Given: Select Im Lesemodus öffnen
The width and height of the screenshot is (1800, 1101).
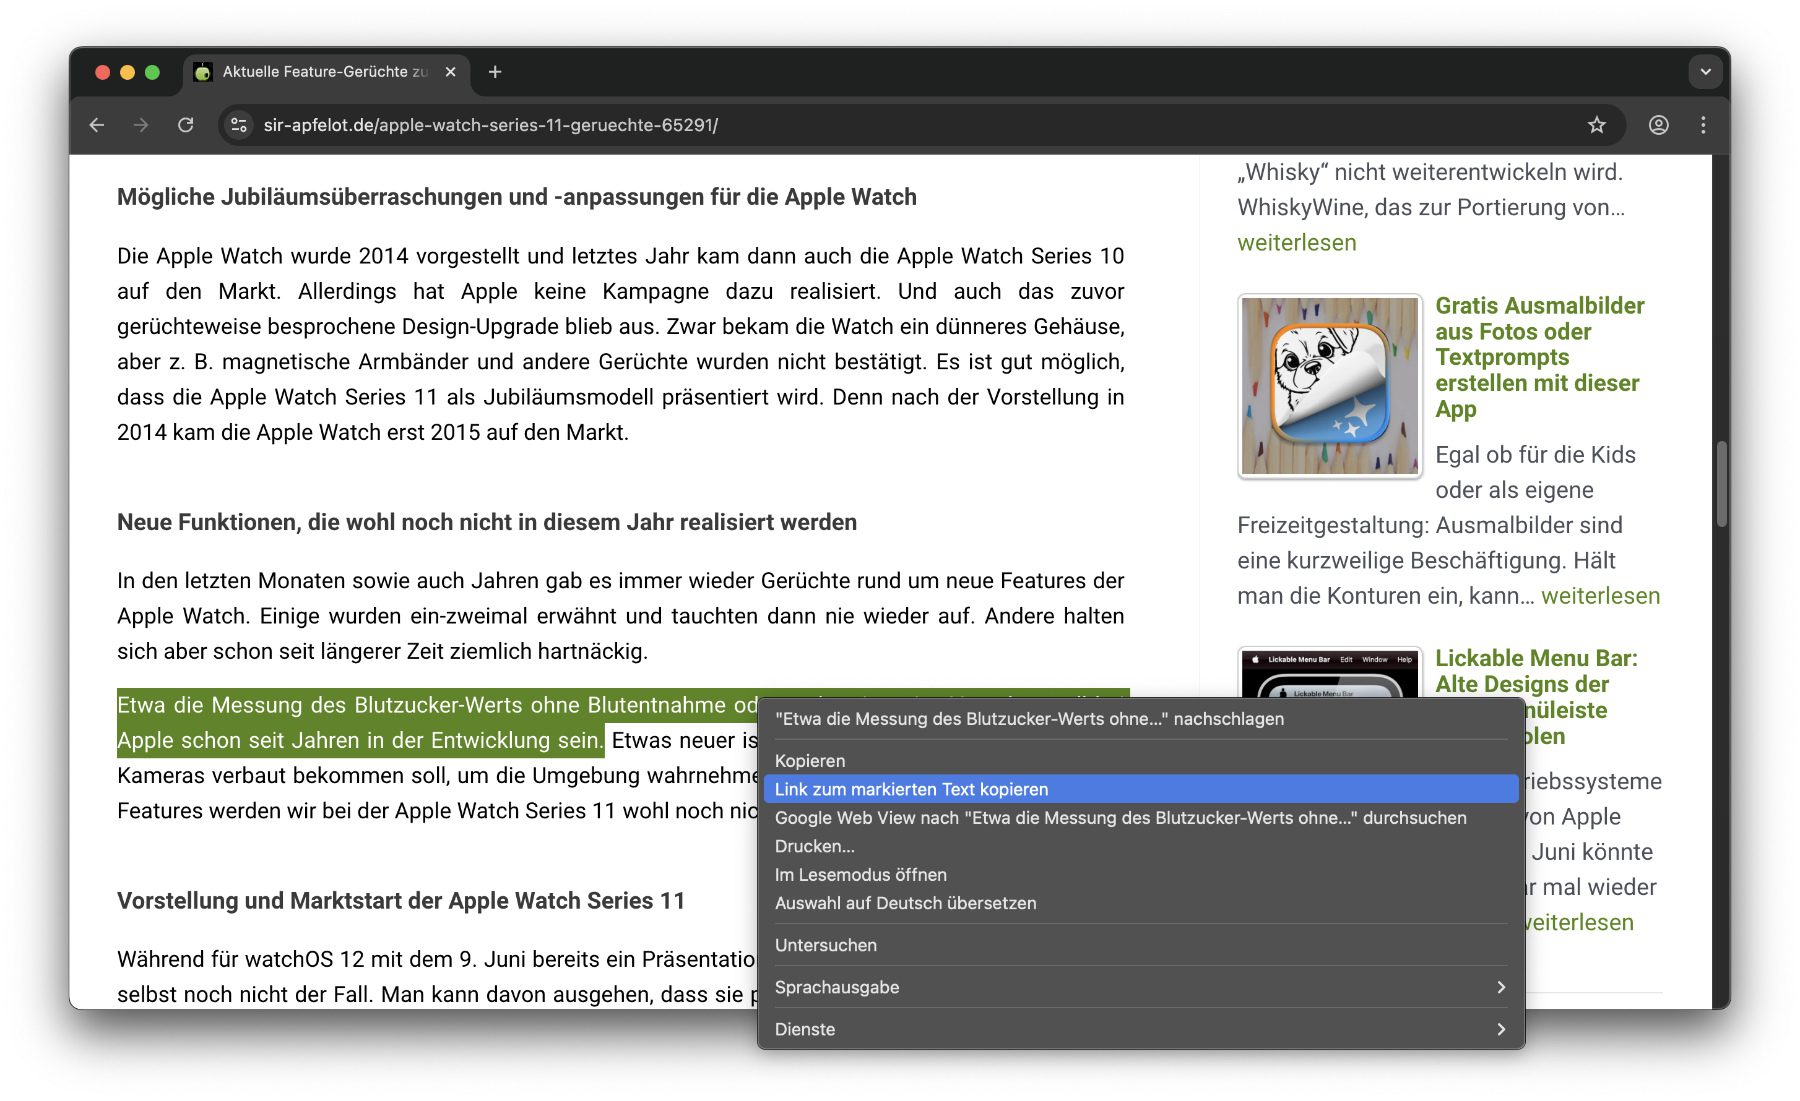Looking at the screenshot, I should pyautogui.click(x=860, y=875).
